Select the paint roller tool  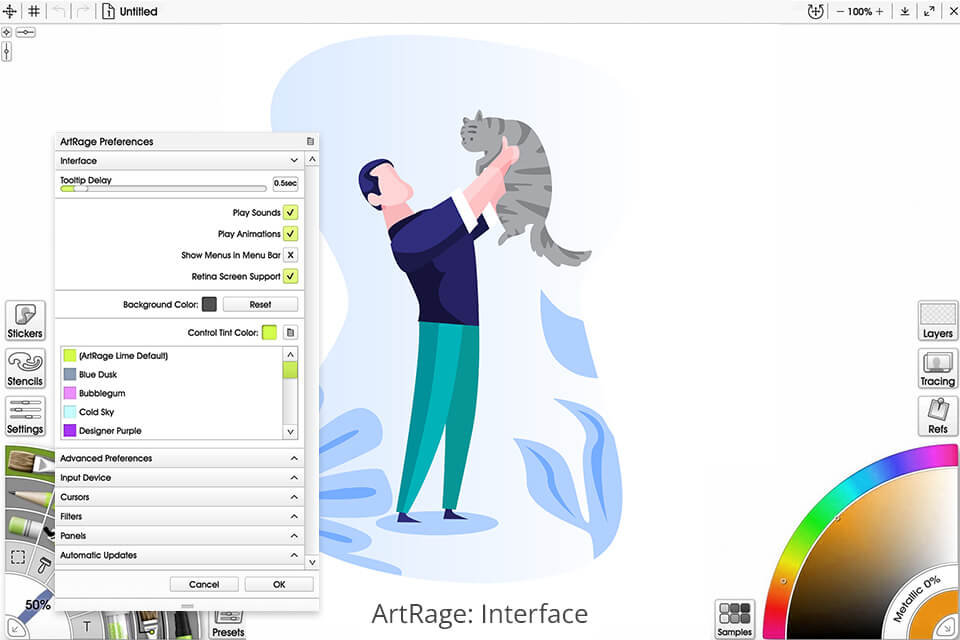(x=45, y=564)
